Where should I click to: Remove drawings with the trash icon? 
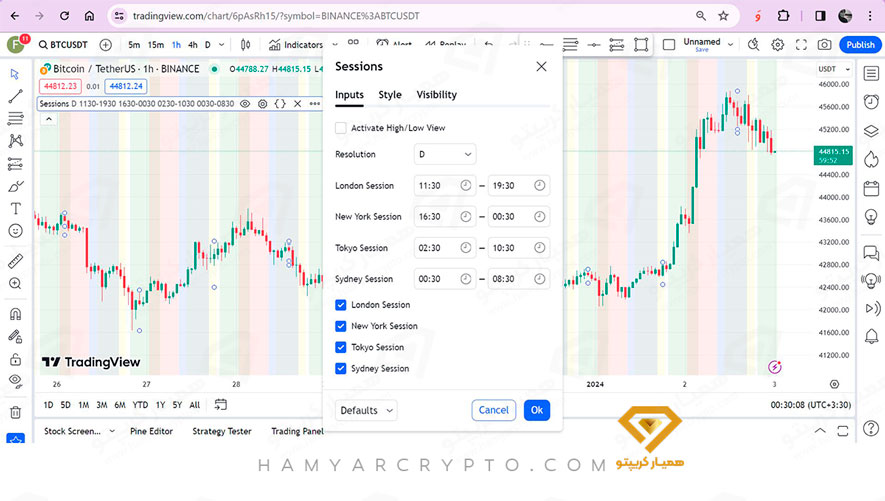pyautogui.click(x=15, y=412)
